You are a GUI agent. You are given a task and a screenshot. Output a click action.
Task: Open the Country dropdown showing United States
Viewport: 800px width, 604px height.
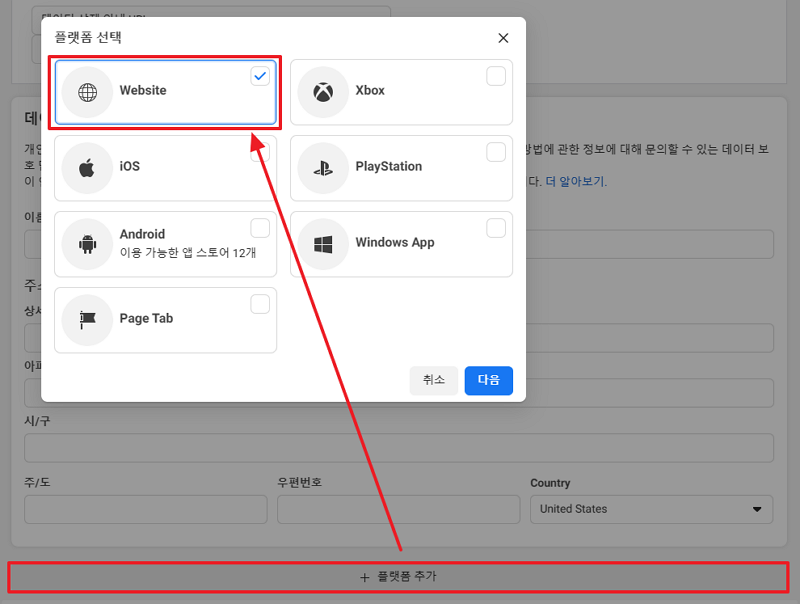pyautogui.click(x=652, y=509)
